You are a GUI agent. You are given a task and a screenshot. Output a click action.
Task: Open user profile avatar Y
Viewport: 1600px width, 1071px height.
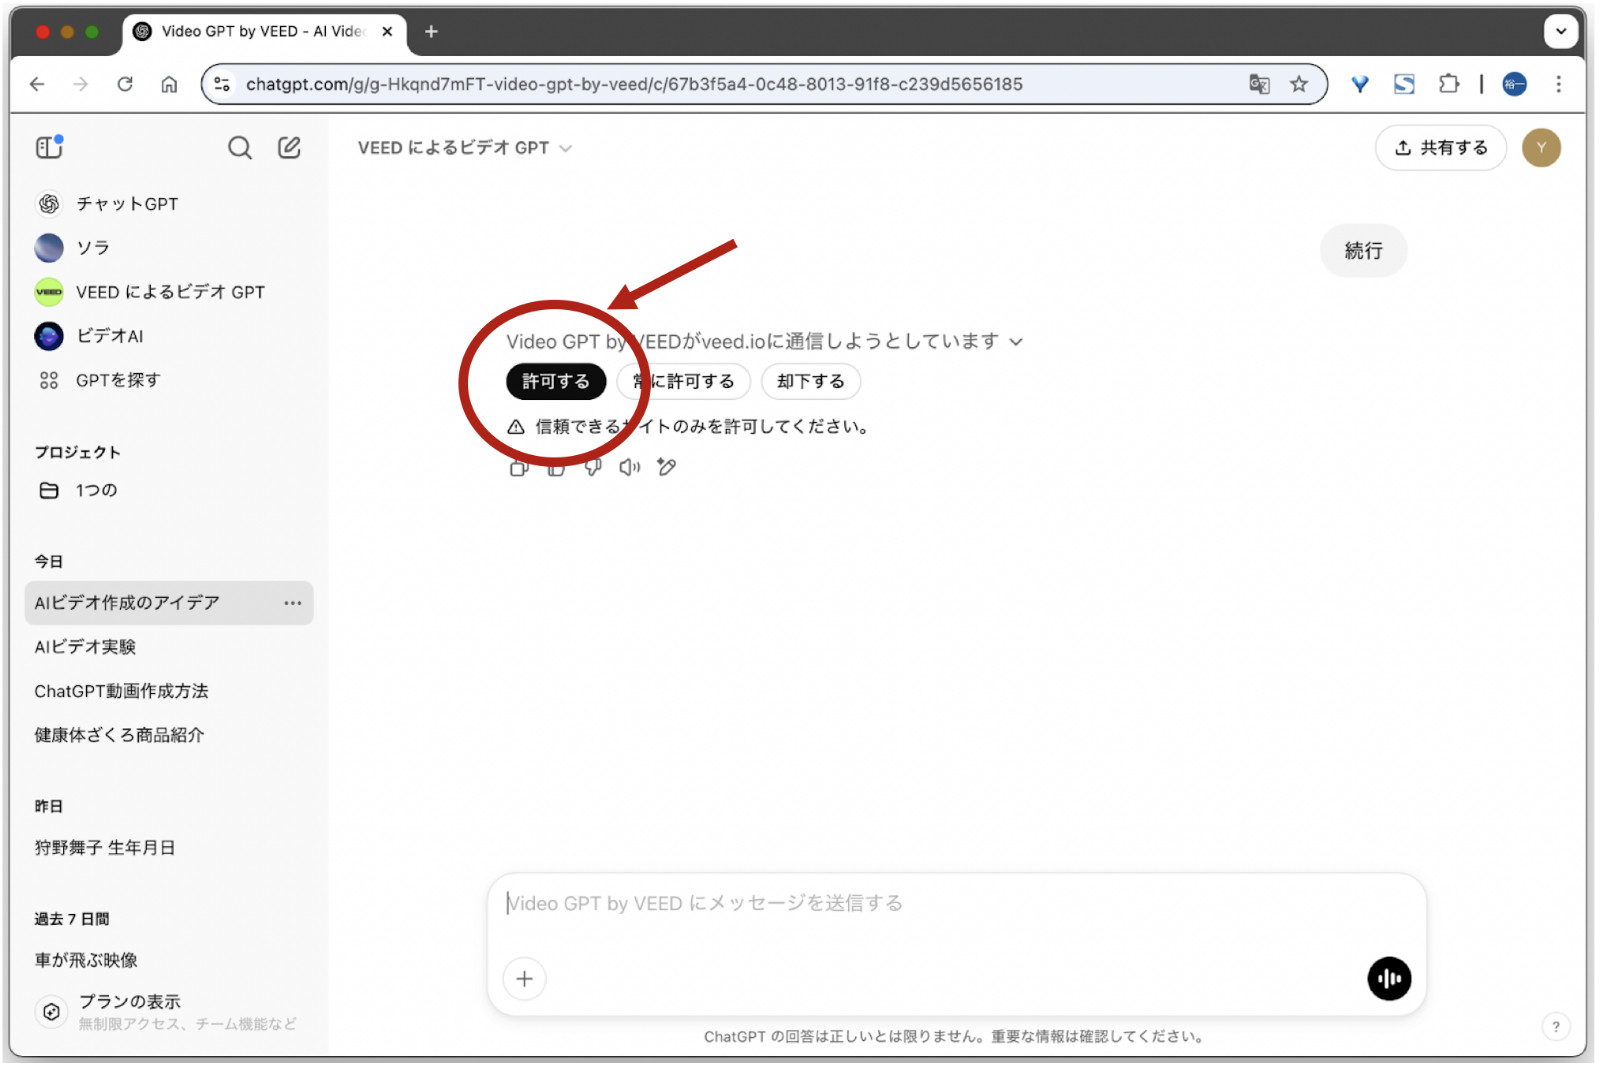[x=1541, y=148]
